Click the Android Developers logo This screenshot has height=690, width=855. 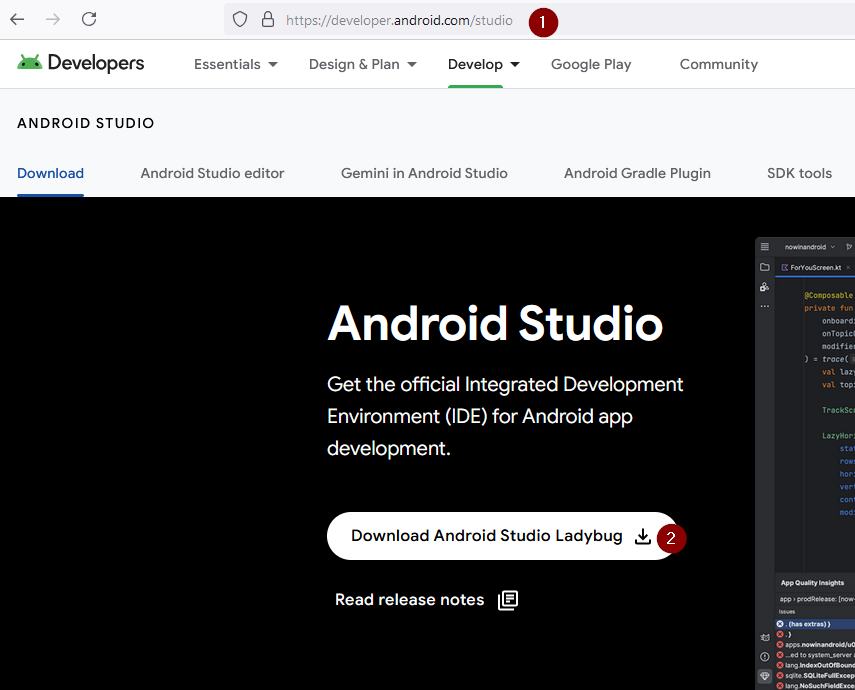pyautogui.click(x=81, y=63)
